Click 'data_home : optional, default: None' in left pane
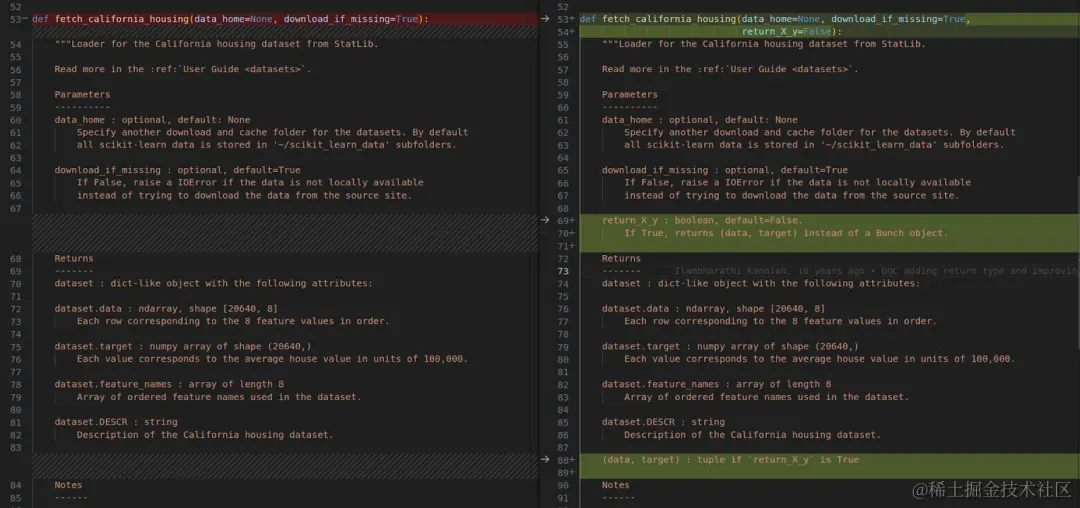 (152, 120)
